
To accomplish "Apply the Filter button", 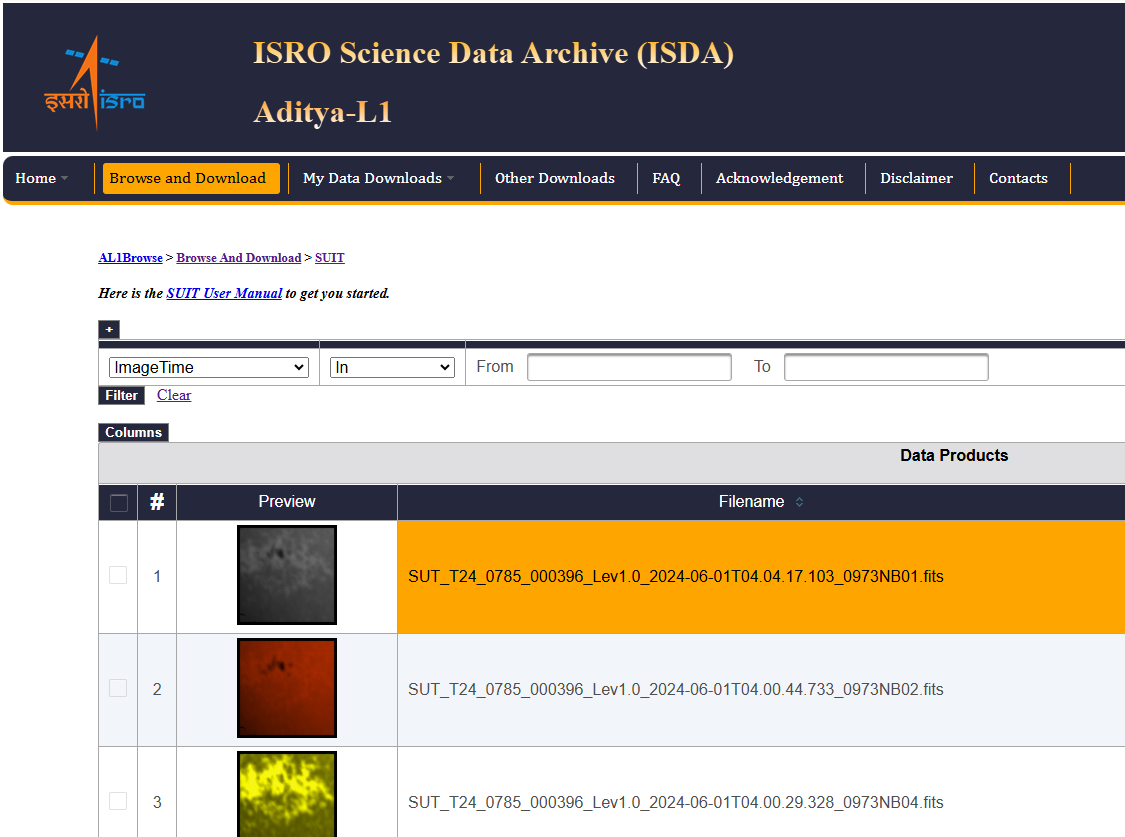I will point(121,395).
